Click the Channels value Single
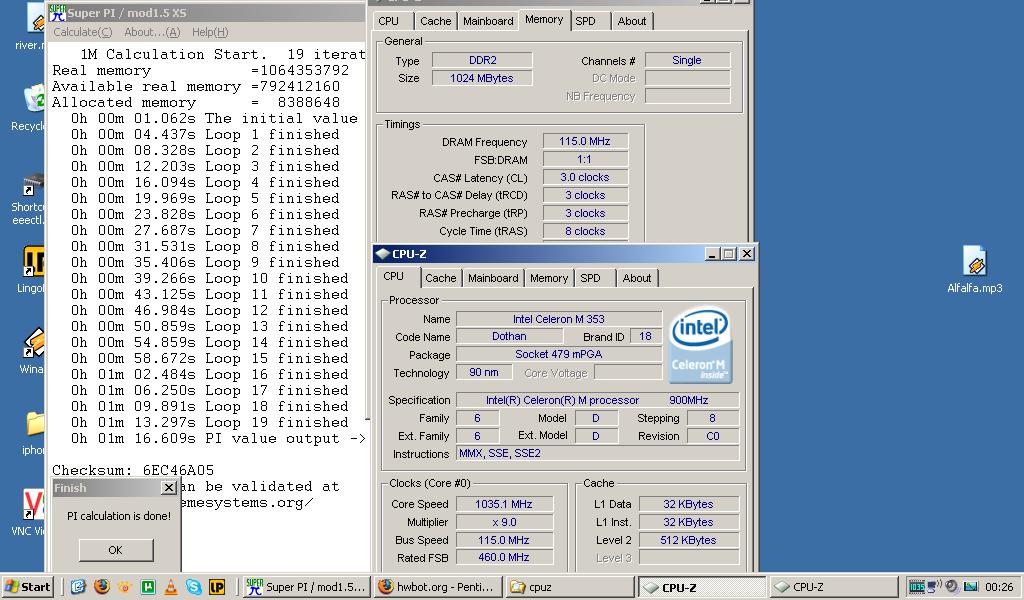The width and height of the screenshot is (1024, 600). pyautogui.click(x=687, y=60)
